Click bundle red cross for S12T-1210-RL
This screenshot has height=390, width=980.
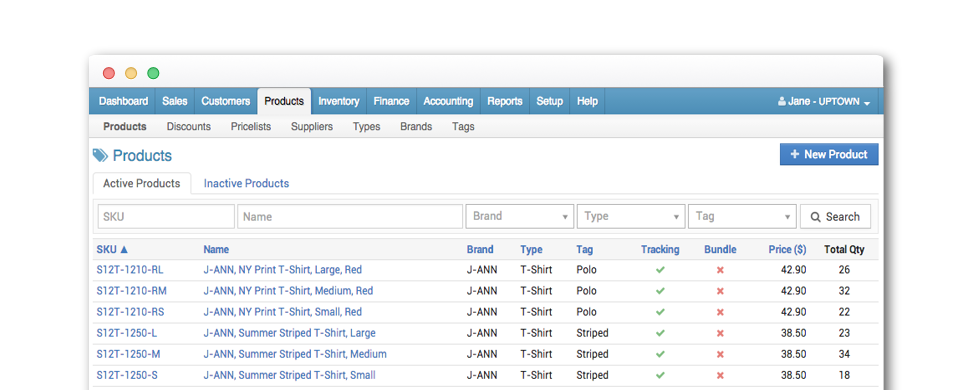pos(720,270)
